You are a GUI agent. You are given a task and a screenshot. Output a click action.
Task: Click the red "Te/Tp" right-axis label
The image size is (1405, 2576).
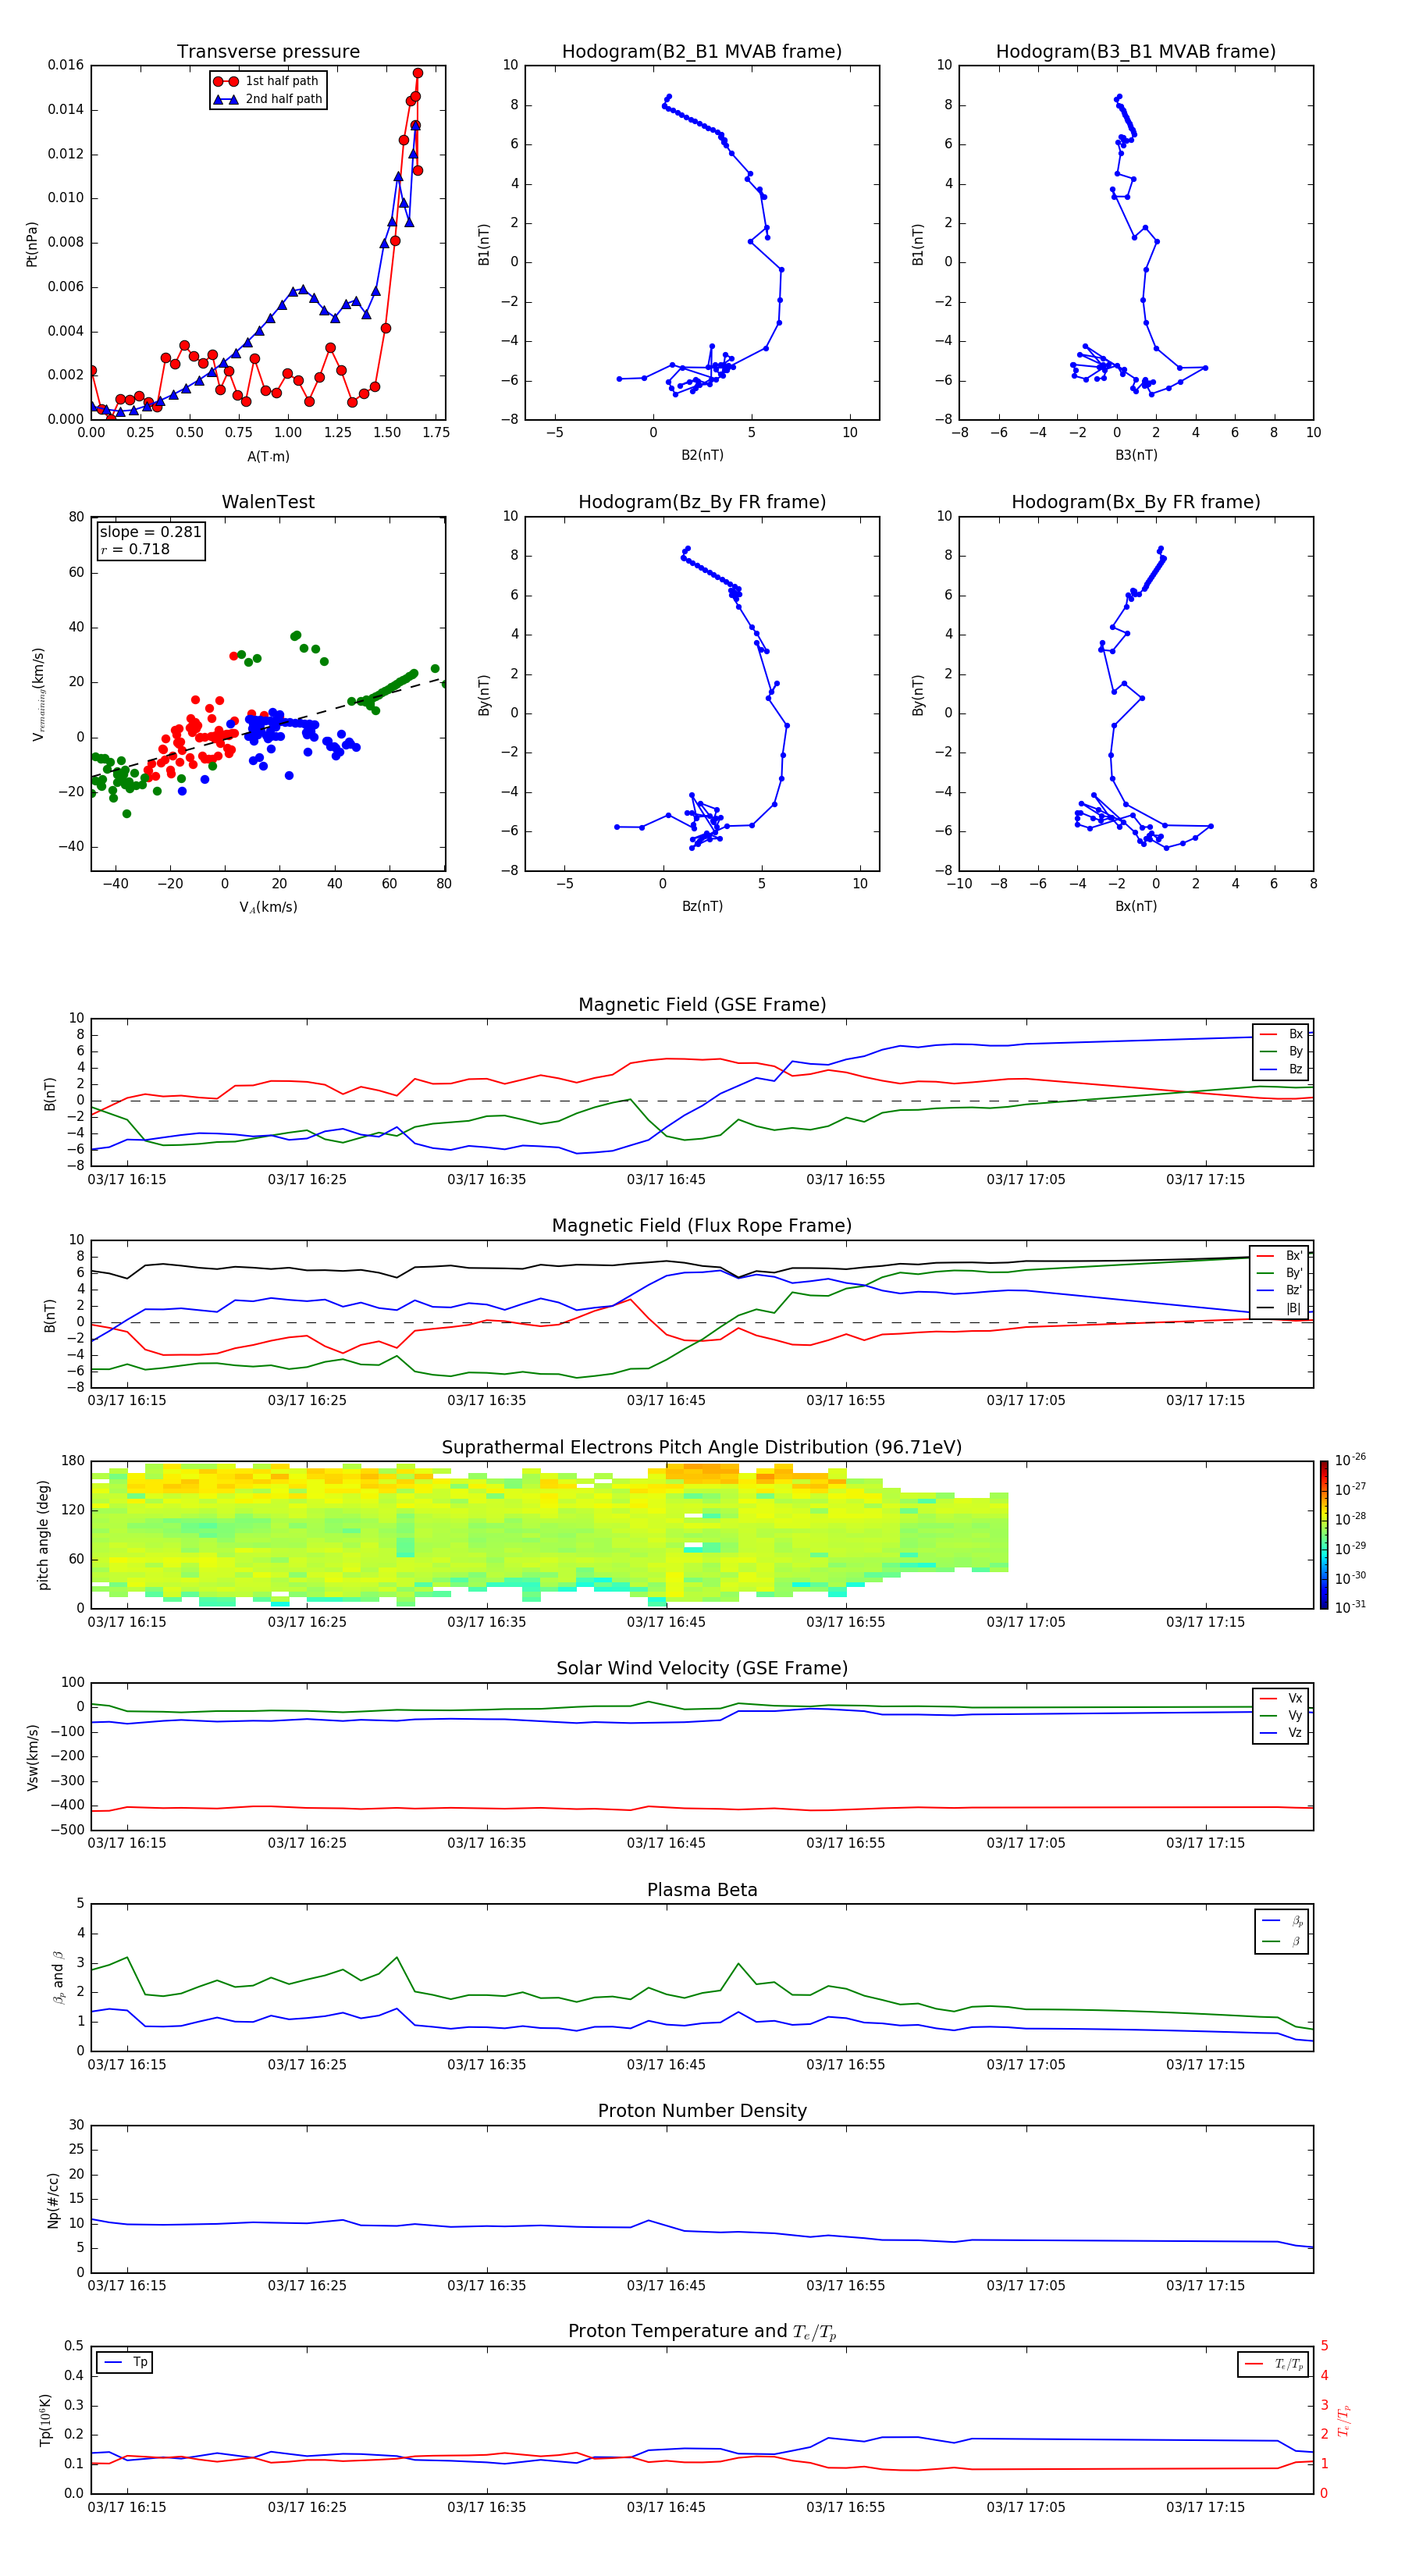coord(1344,2420)
